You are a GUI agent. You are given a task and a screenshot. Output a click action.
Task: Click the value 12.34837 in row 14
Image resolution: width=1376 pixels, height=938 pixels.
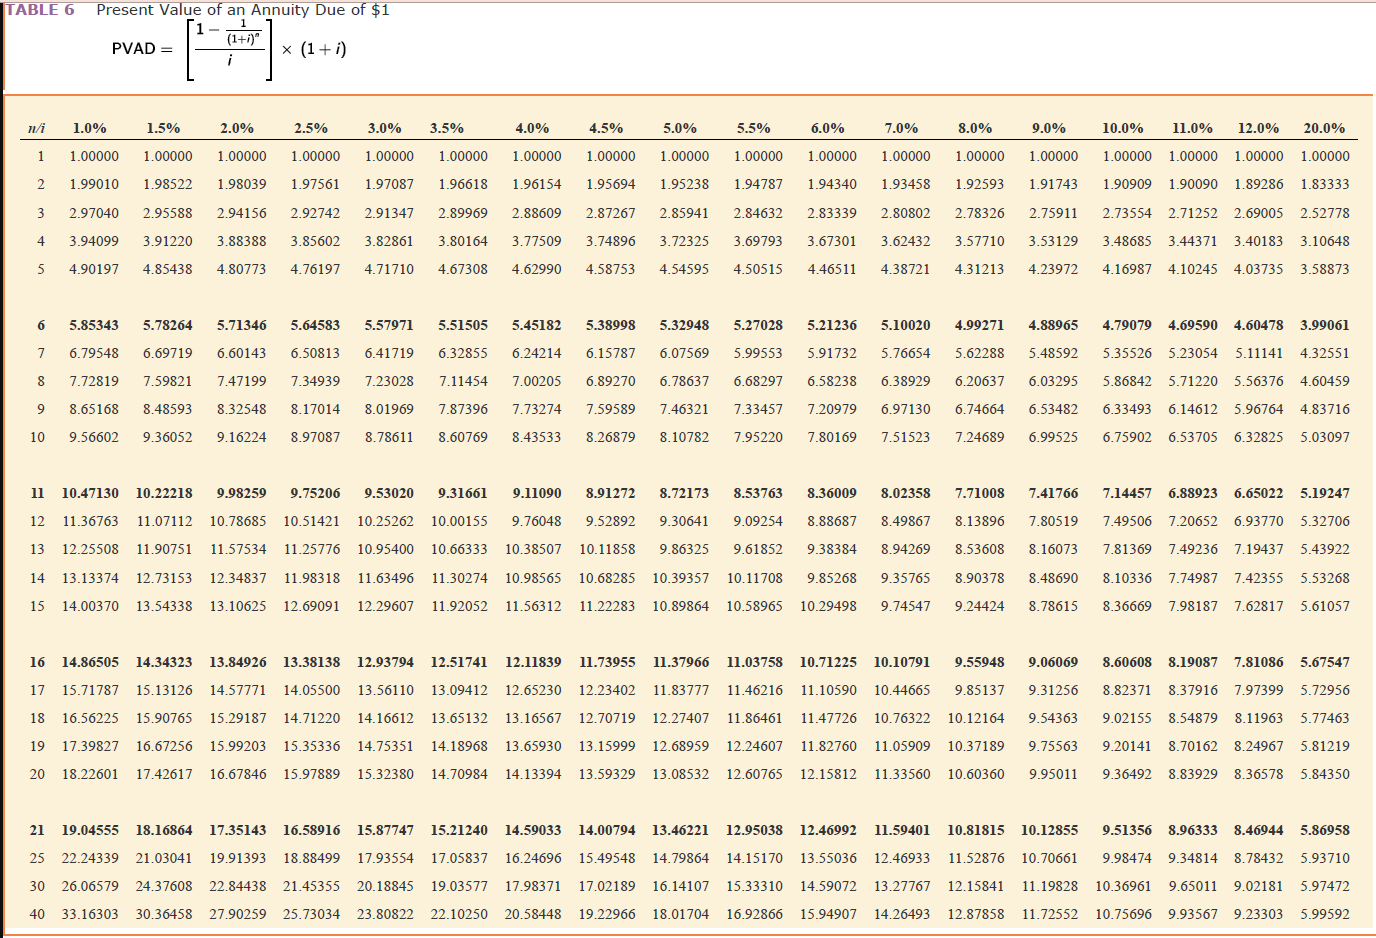click(238, 578)
